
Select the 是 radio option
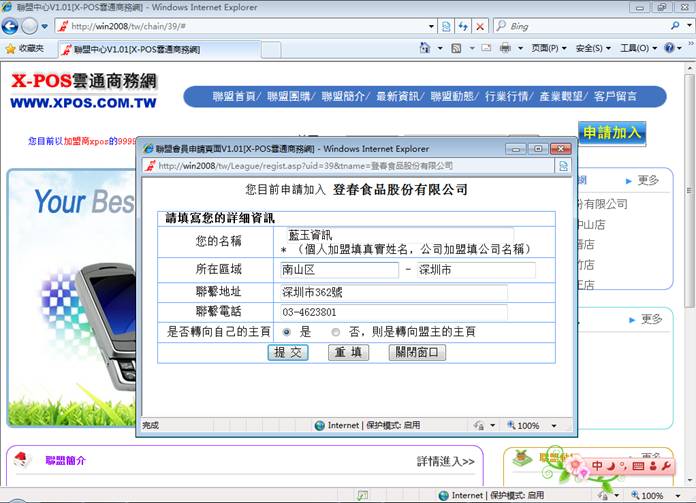pos(287,332)
